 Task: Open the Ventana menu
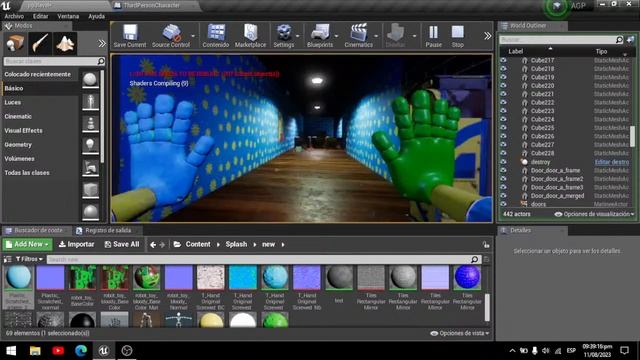(x=68, y=16)
